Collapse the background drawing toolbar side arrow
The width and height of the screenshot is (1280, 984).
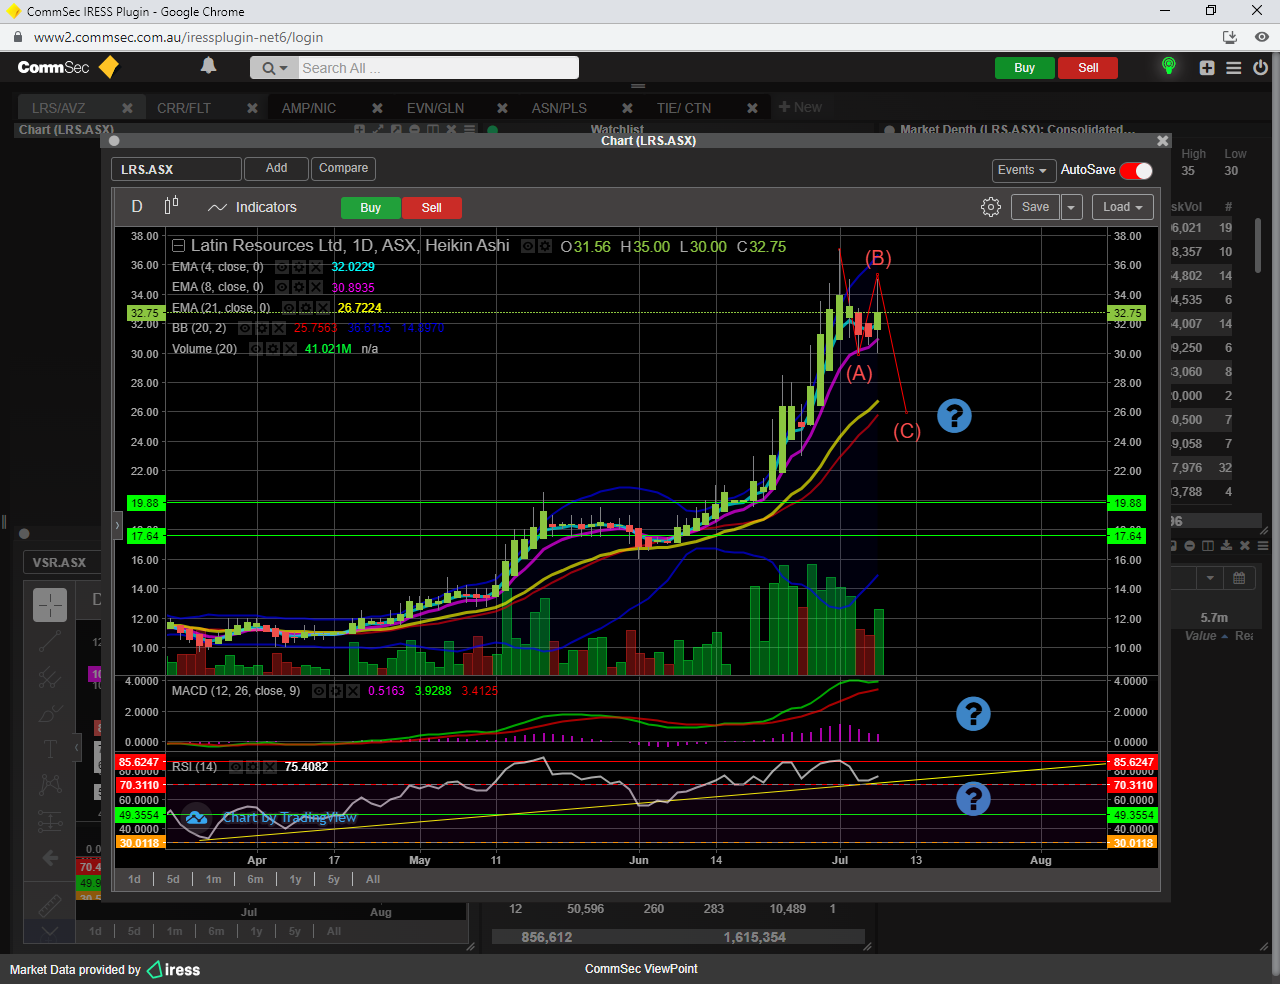(x=76, y=748)
